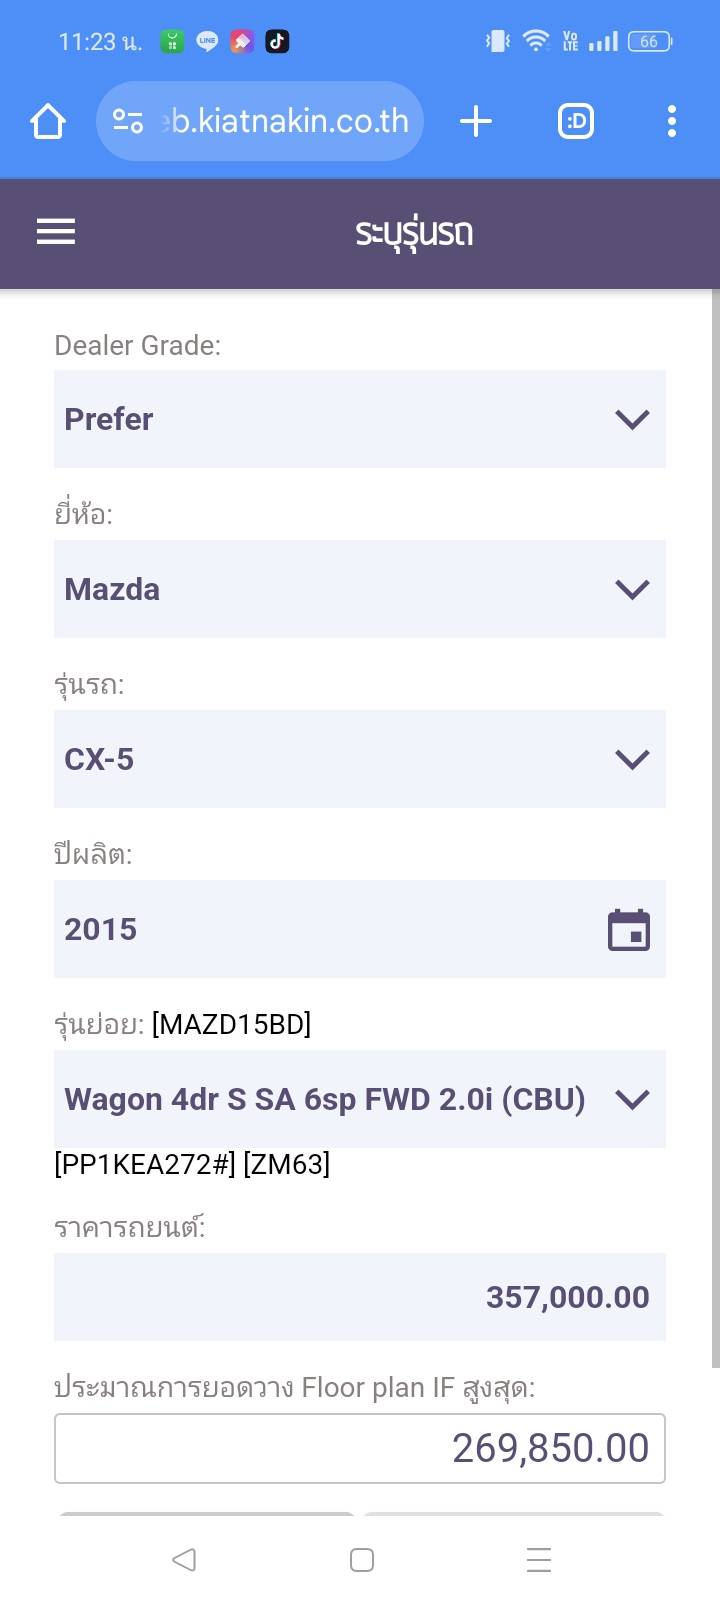Open the Wagon 4dr sub-model dropdown
The width and height of the screenshot is (720, 1604).
coord(360,1099)
